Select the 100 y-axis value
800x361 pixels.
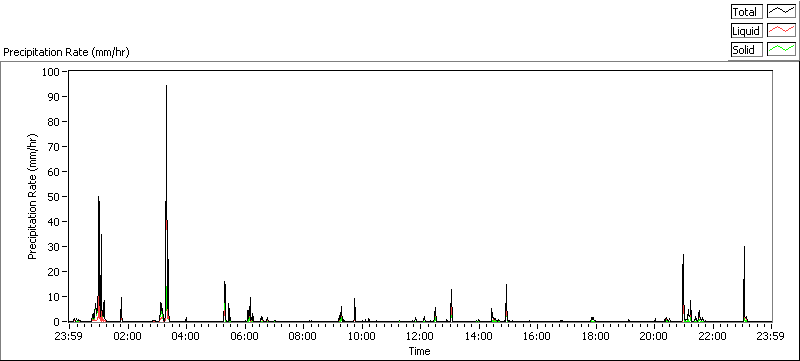coord(52,71)
